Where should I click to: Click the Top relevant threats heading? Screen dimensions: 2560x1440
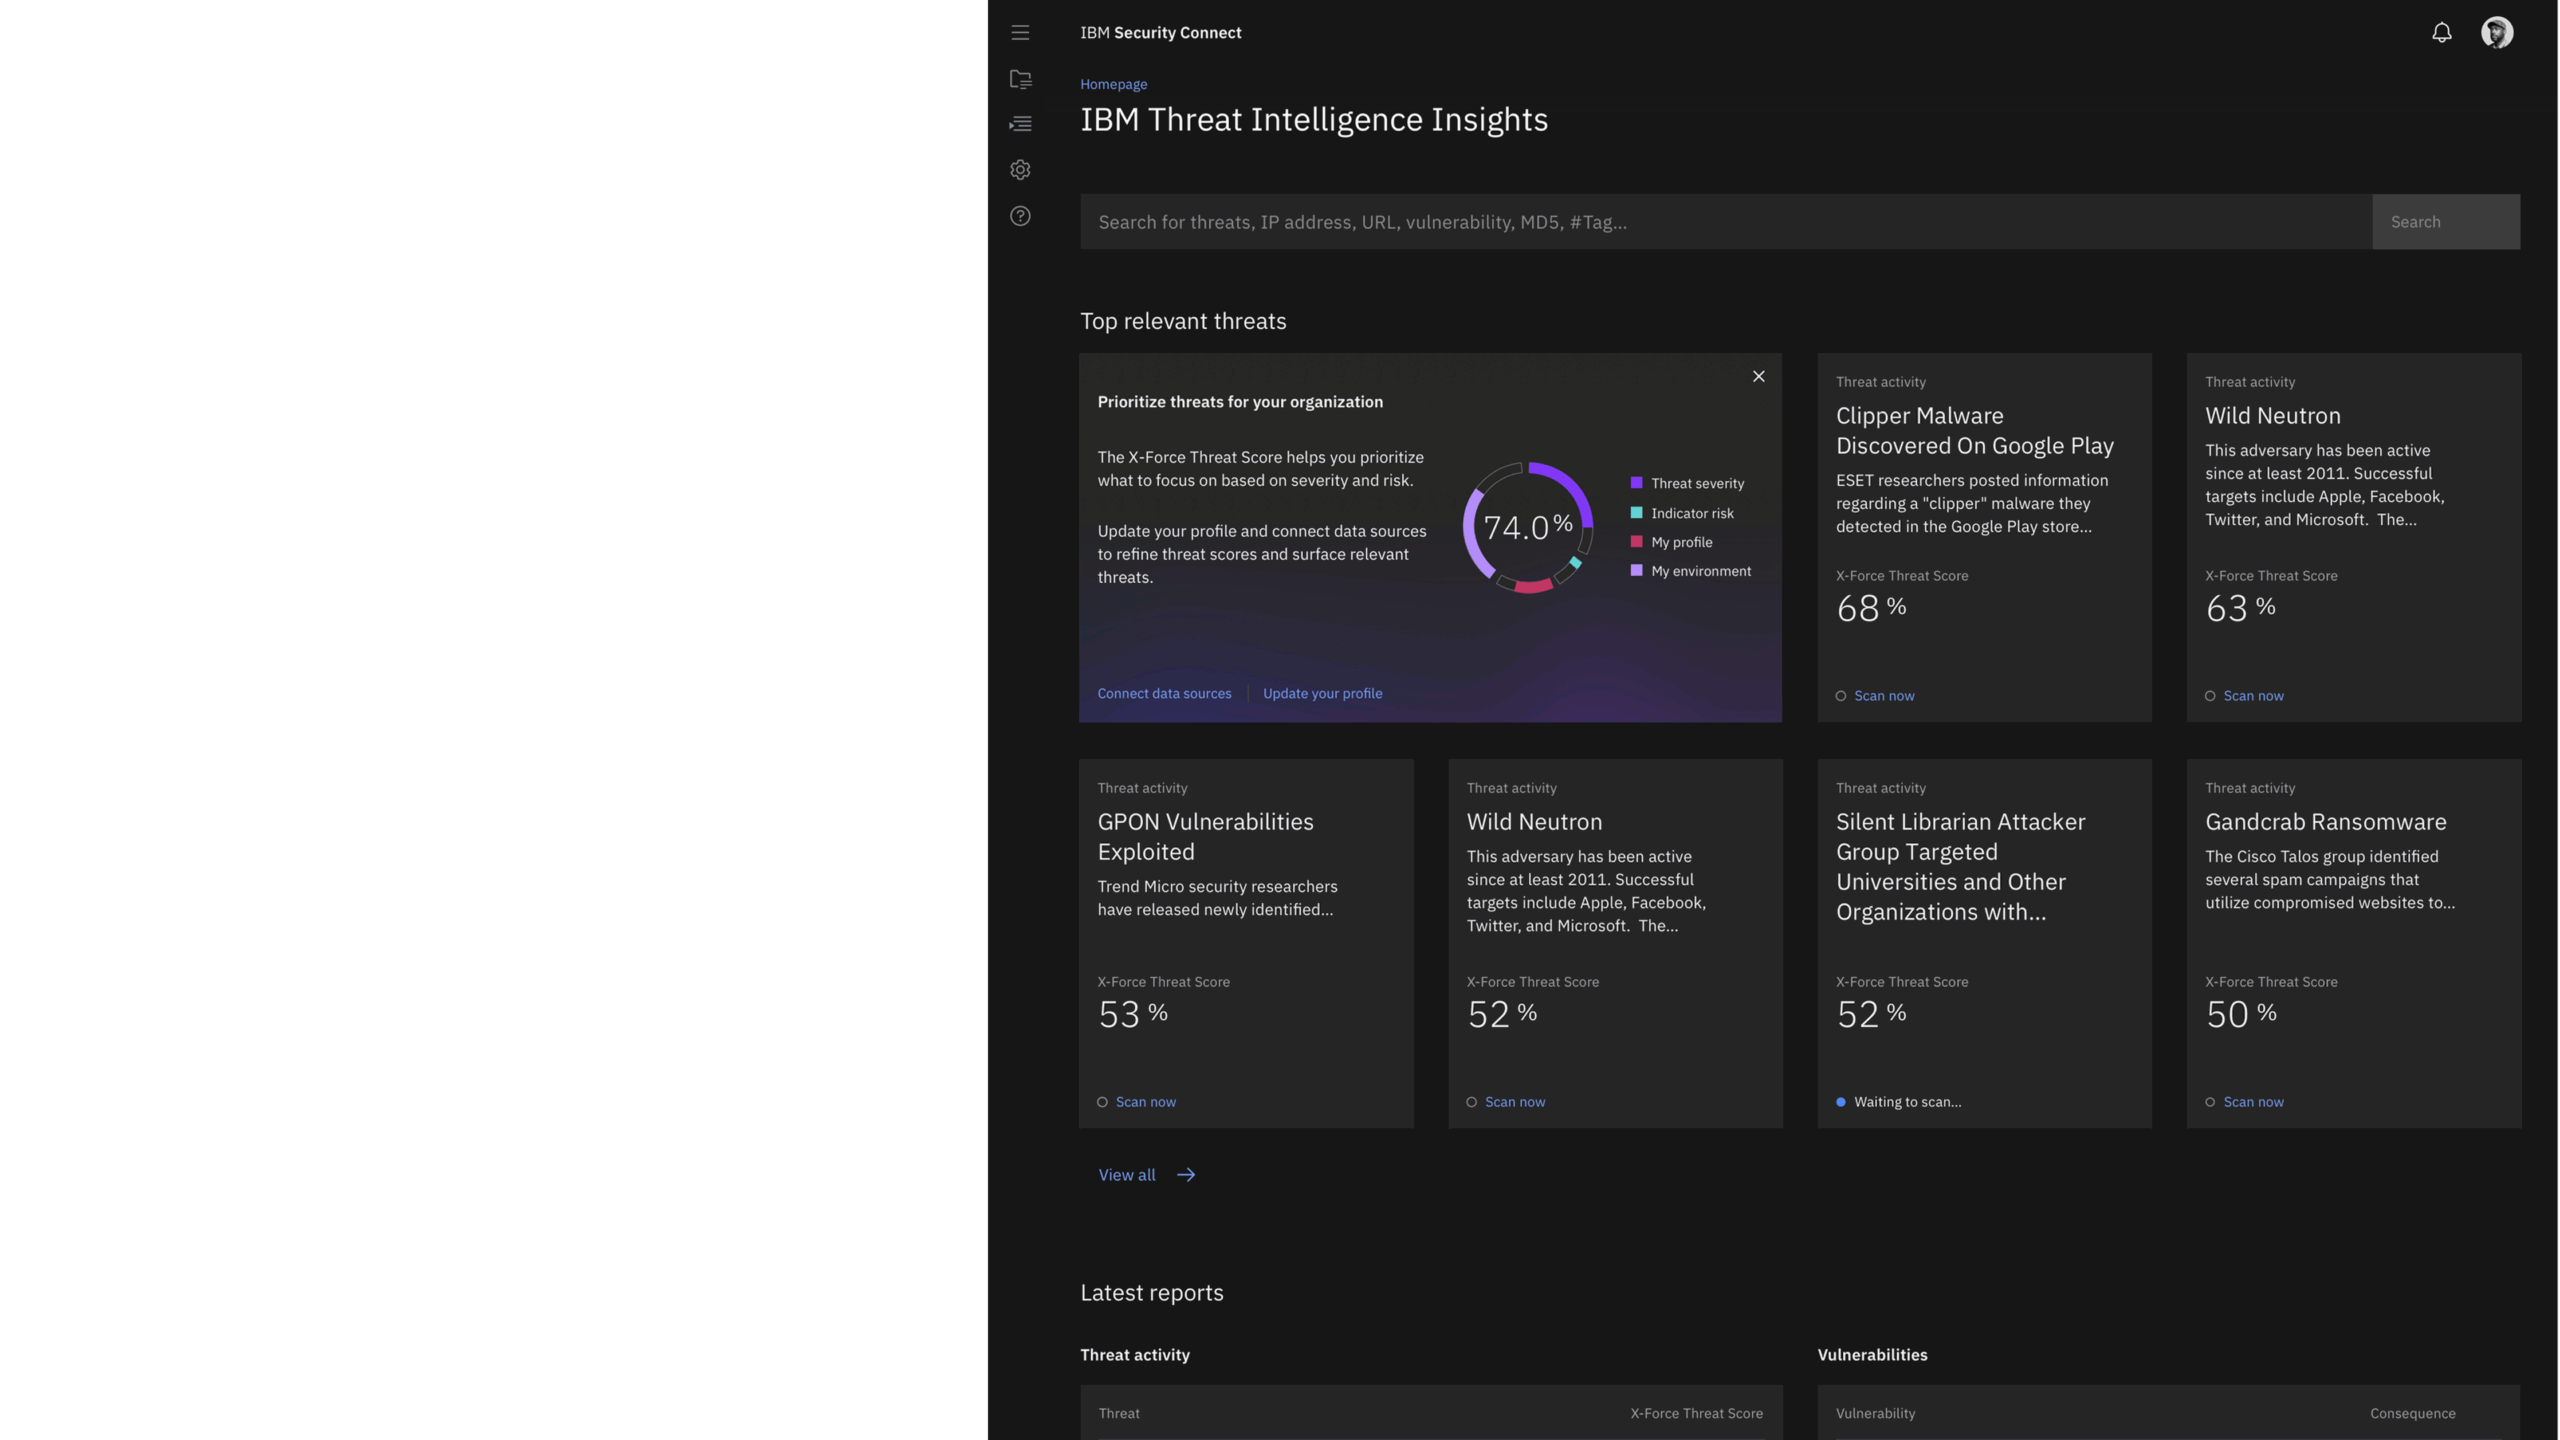pos(1183,322)
